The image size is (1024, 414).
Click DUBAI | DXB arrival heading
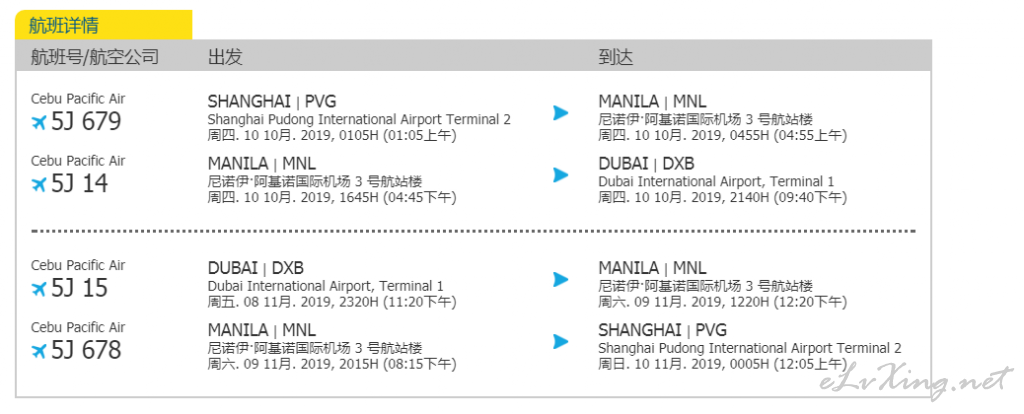tap(647, 163)
